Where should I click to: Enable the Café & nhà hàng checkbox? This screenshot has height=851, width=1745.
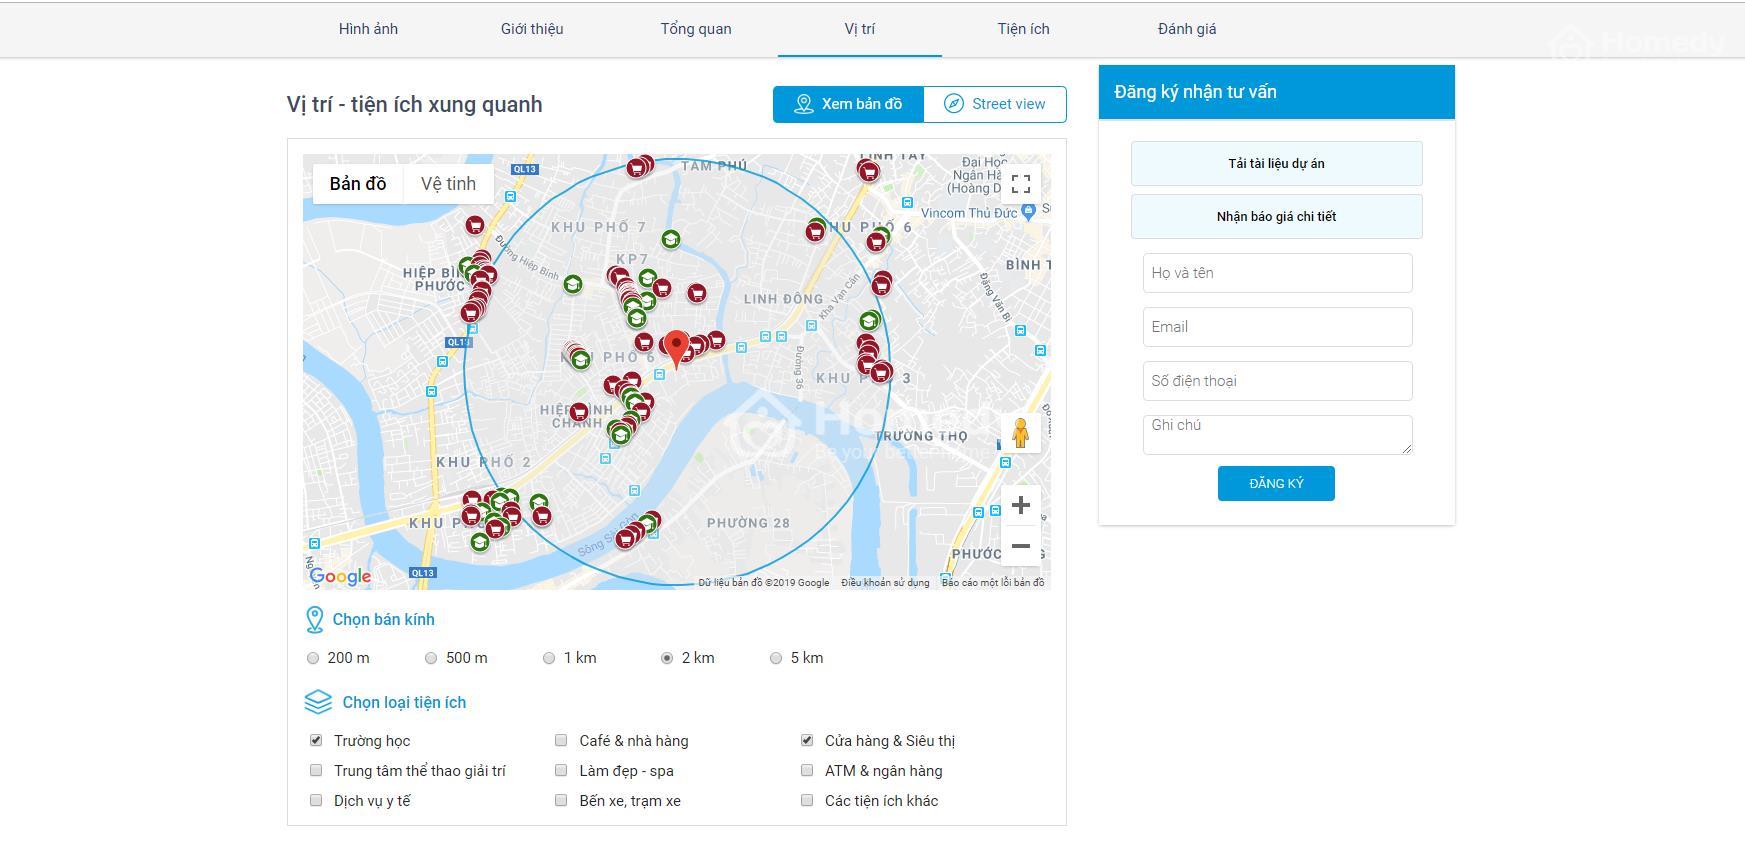pyautogui.click(x=561, y=741)
